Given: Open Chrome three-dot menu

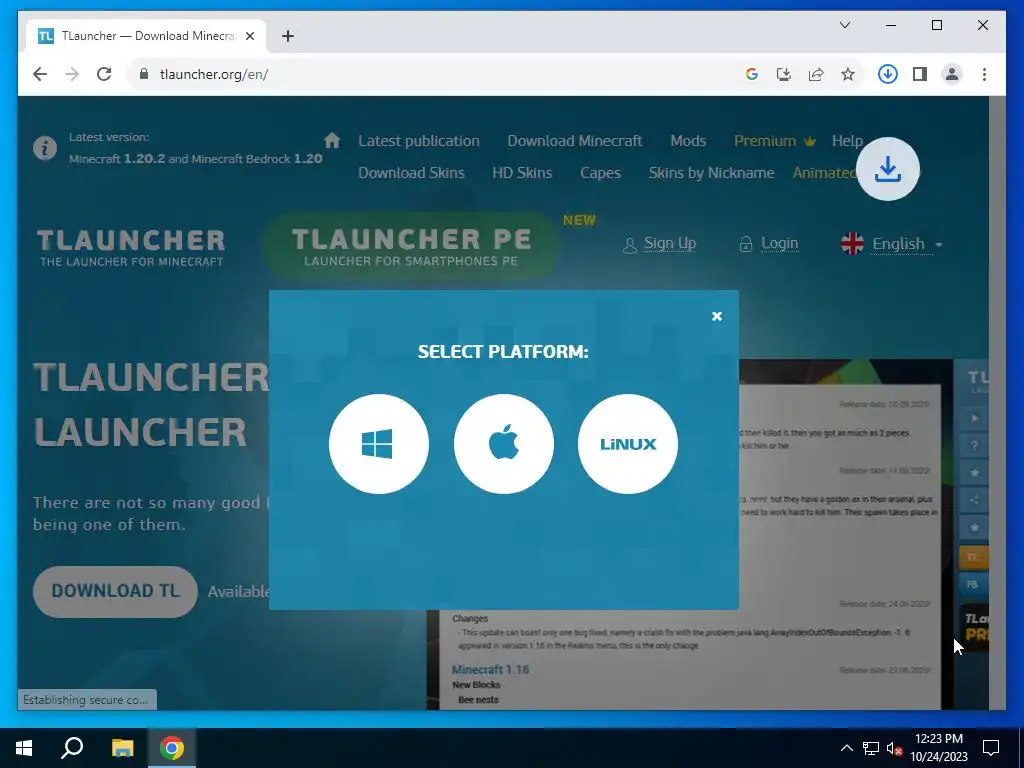Looking at the screenshot, I should click(984, 74).
